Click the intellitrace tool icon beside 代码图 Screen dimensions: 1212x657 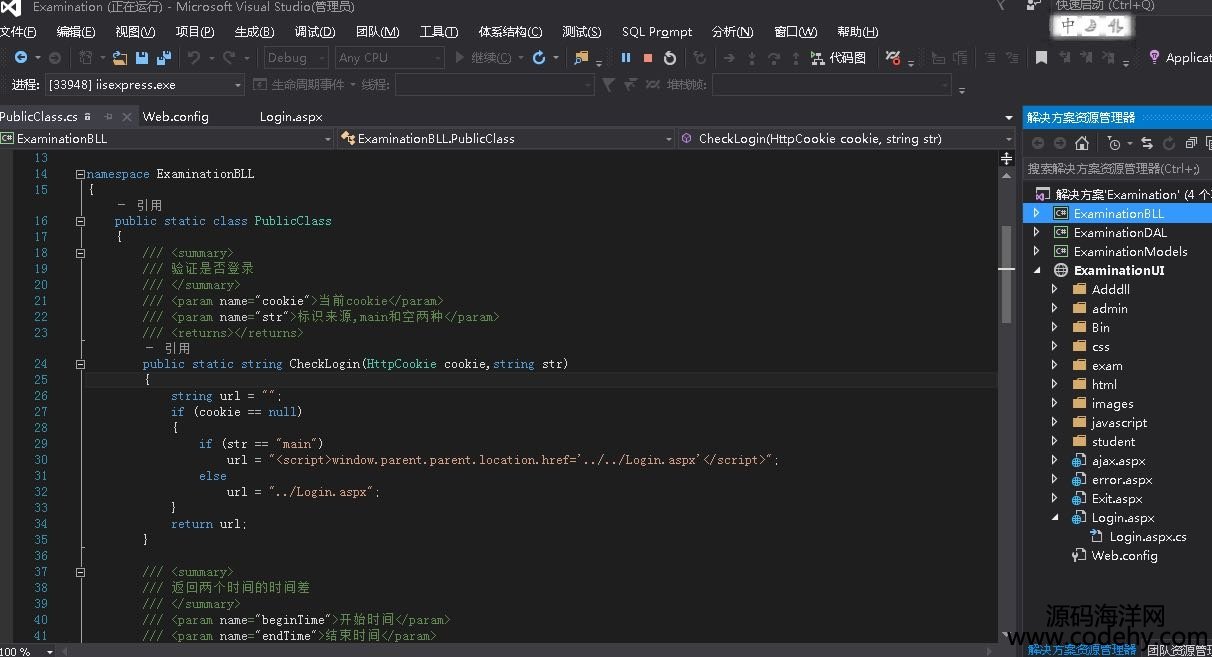pos(893,58)
